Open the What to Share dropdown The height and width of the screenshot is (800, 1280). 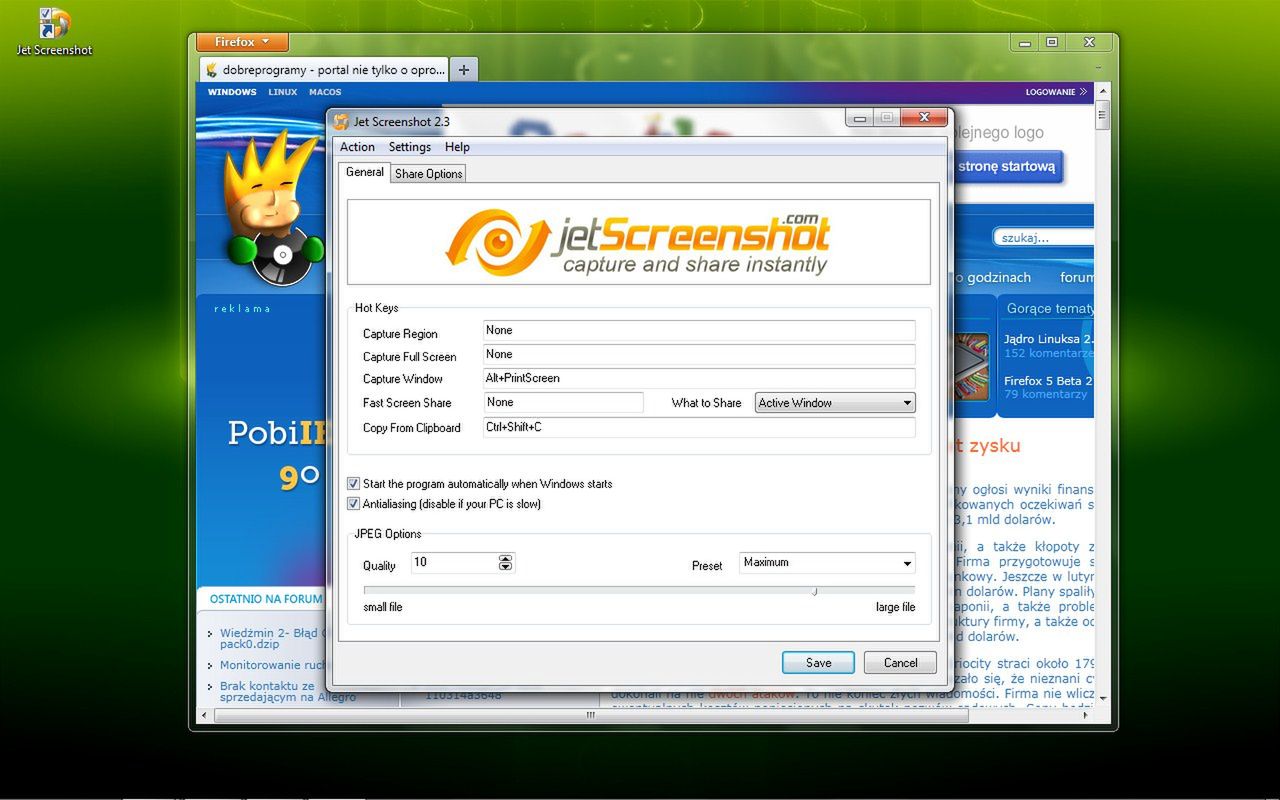tap(835, 403)
